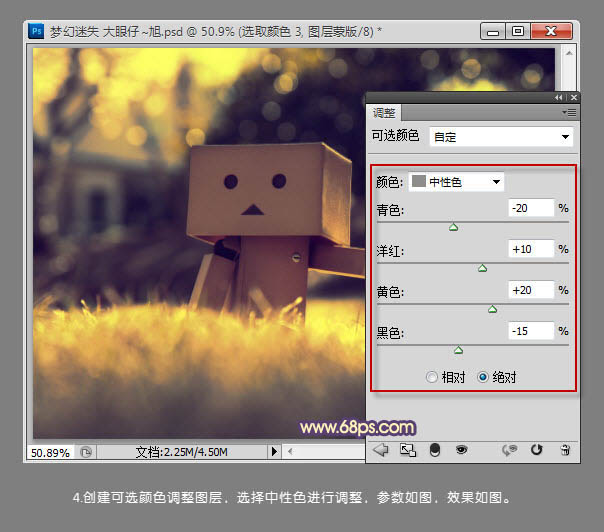The height and width of the screenshot is (532, 604).
Task: Toggle layer visibility eye in adjustments panel
Action: coord(462,451)
